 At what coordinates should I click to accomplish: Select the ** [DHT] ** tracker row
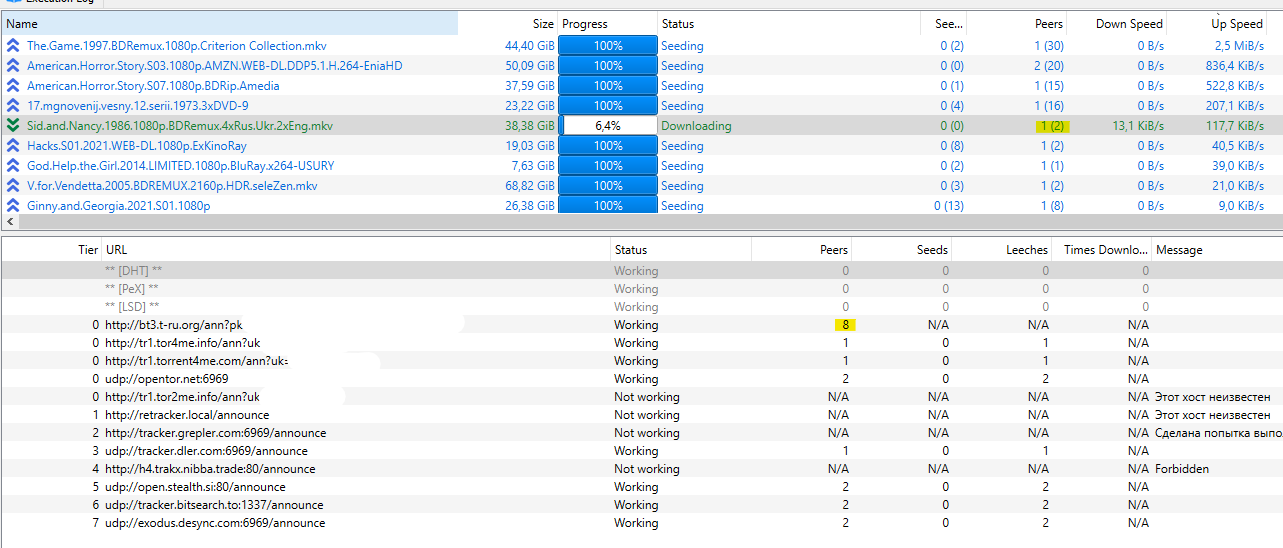point(640,271)
